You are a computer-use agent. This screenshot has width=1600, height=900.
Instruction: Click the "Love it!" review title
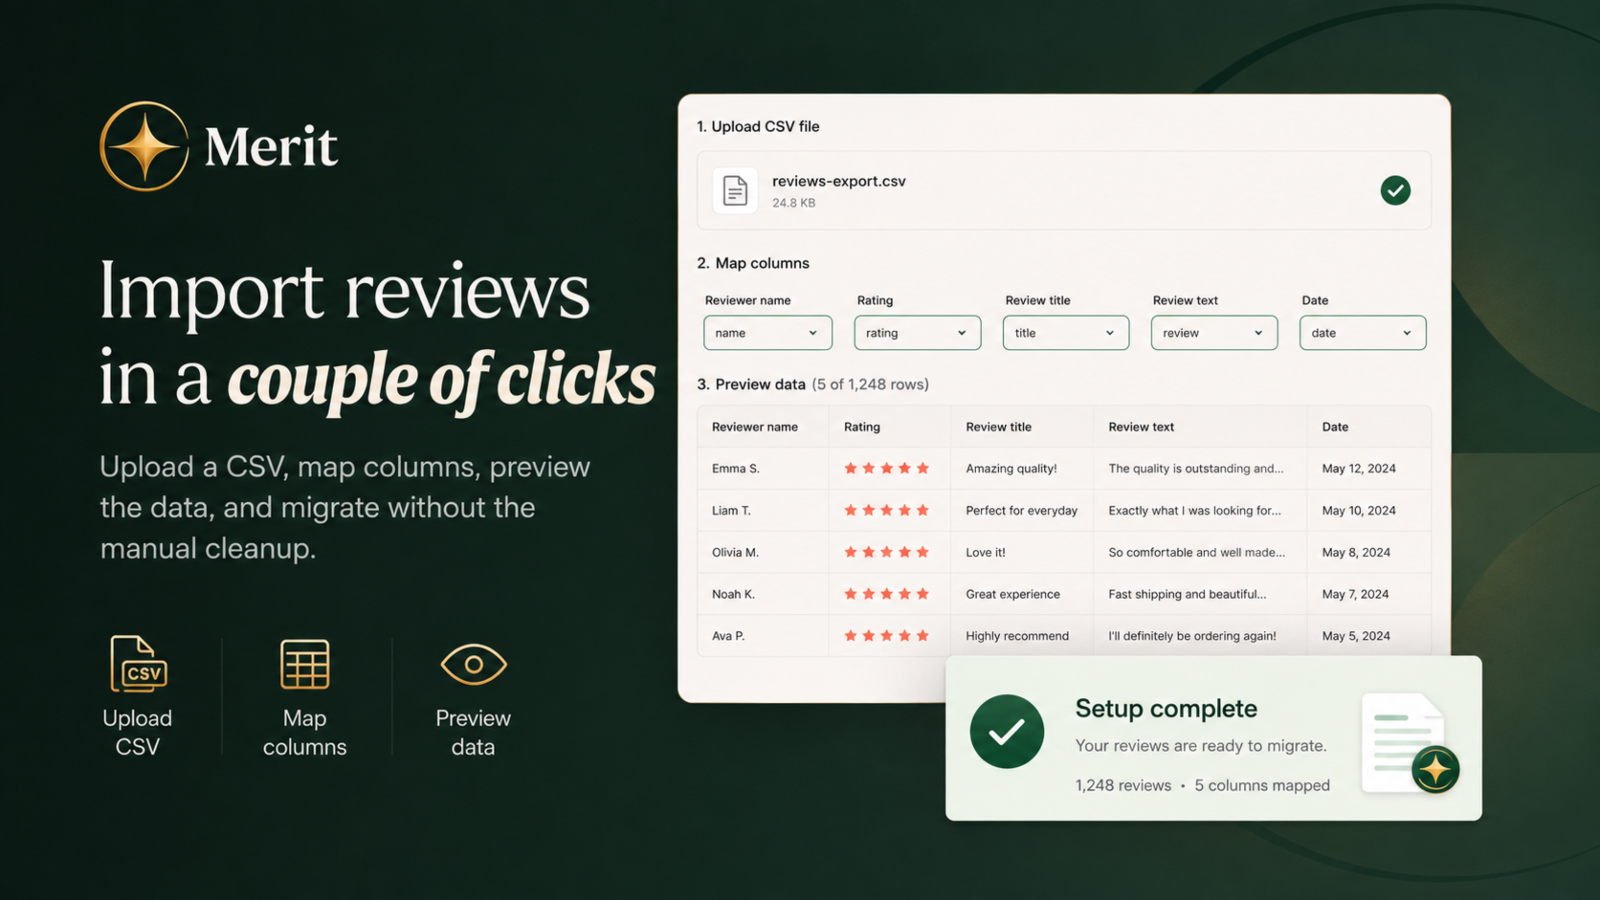tap(986, 552)
